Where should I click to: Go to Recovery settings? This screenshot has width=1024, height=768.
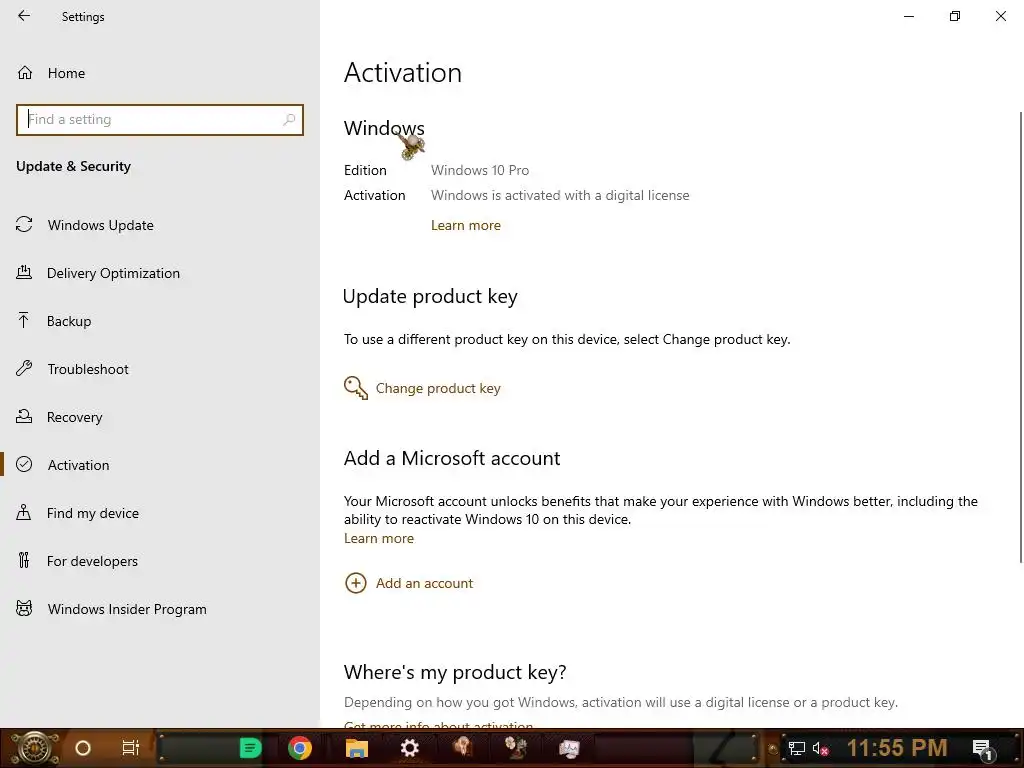coord(74,417)
